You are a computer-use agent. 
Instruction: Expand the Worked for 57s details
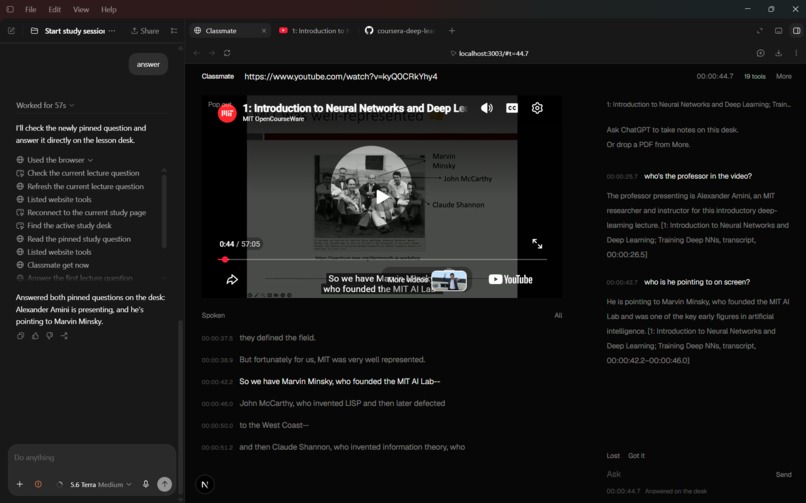pos(45,105)
